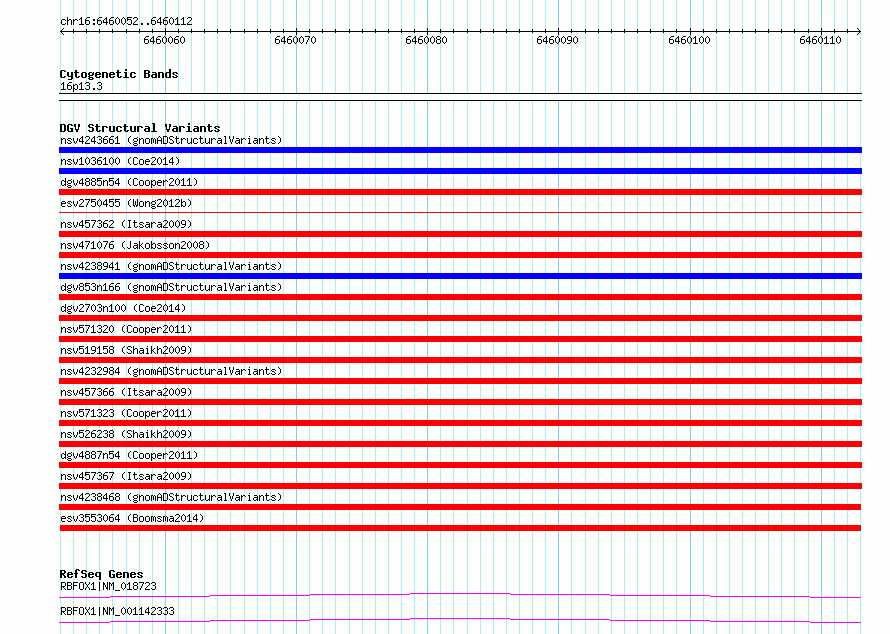Click variant label dgv853n166 (gnomADStructuralVariants)
The image size is (890, 634).
171,287
